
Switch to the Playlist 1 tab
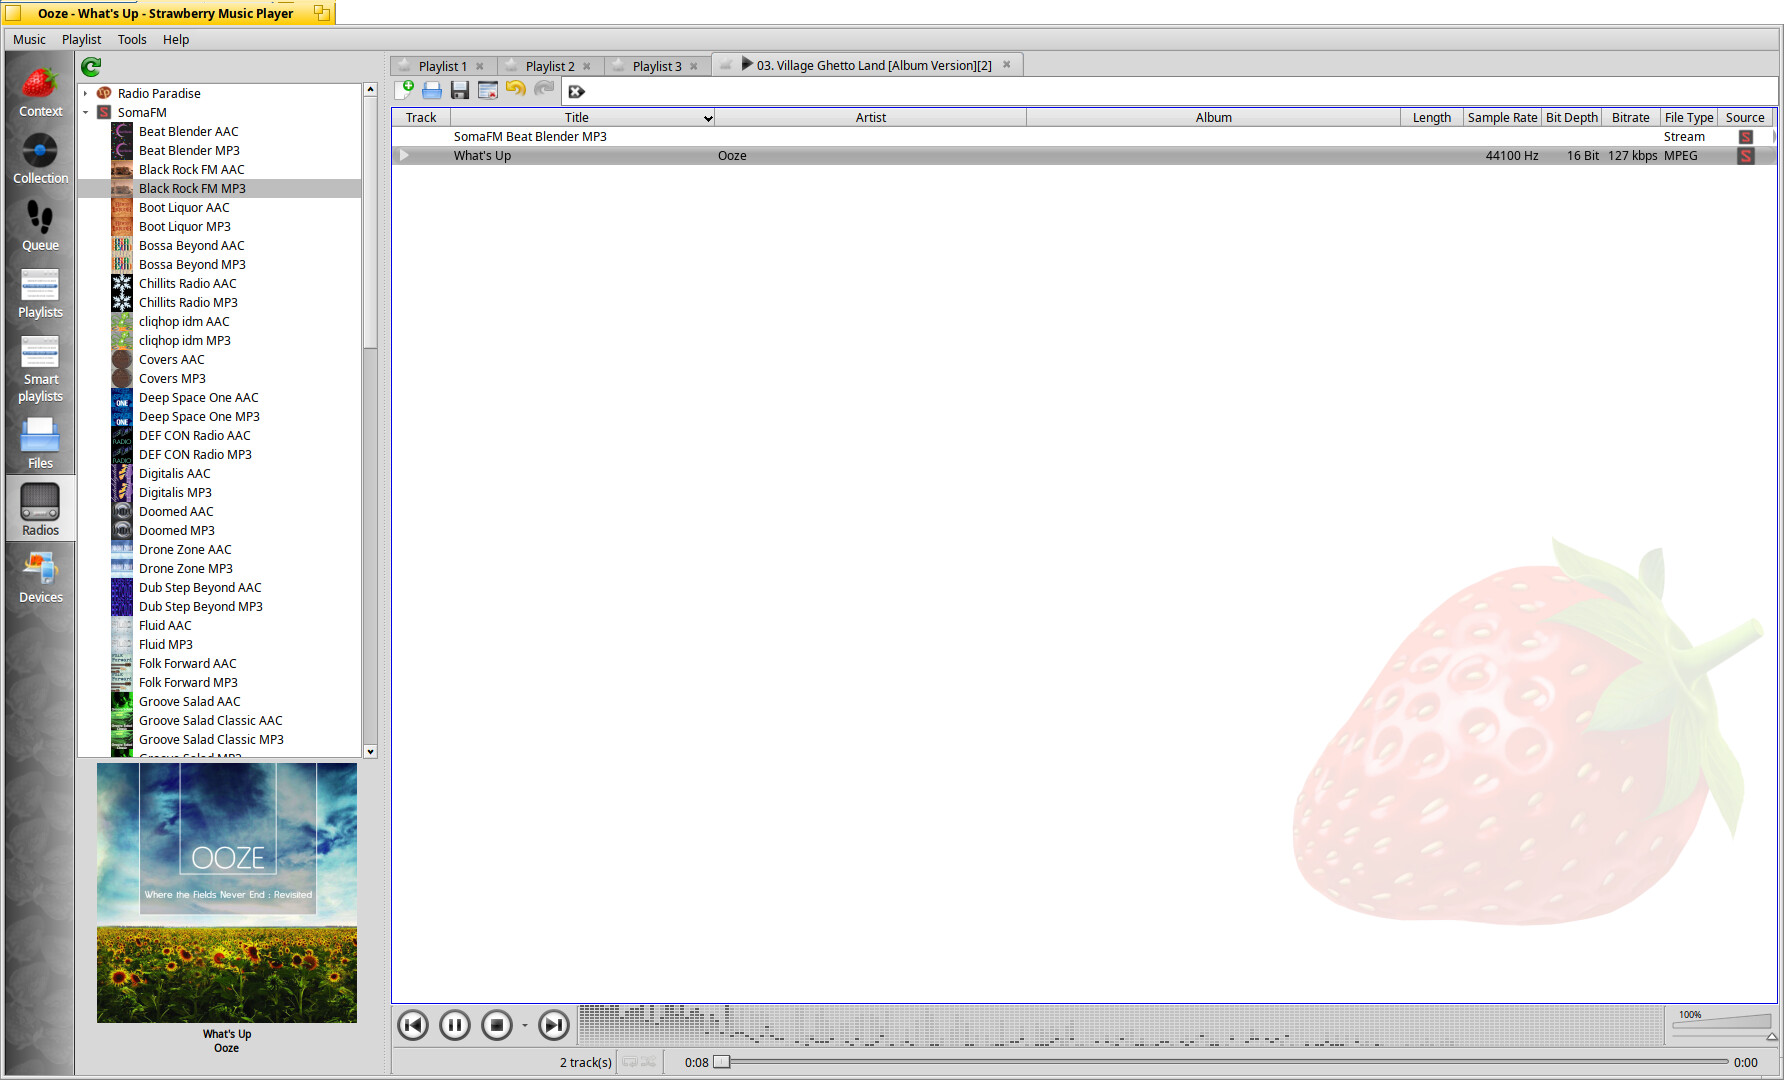[x=442, y=66]
